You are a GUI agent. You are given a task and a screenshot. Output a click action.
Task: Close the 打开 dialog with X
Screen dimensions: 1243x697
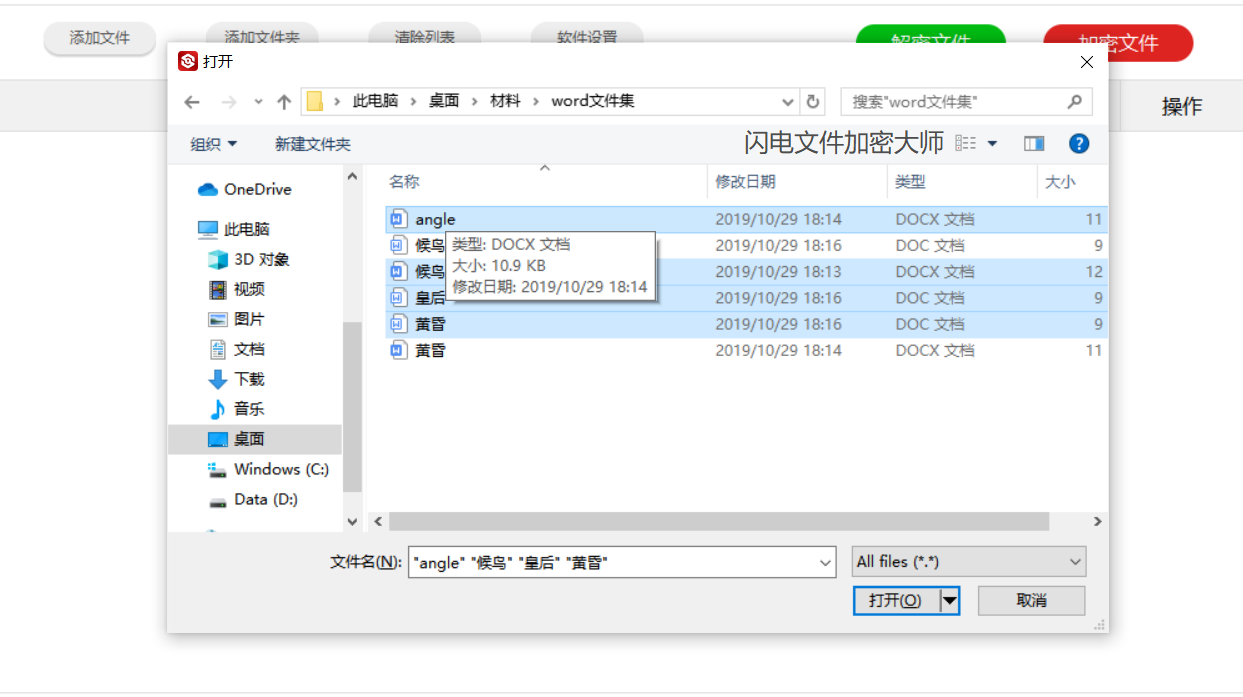click(1087, 62)
